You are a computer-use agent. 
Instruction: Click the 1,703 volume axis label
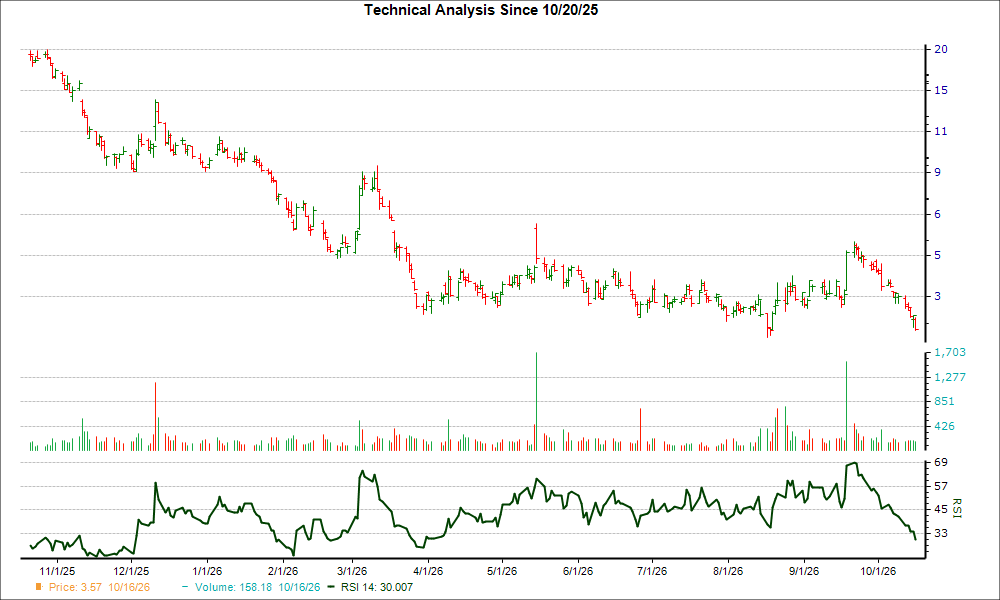(950, 353)
